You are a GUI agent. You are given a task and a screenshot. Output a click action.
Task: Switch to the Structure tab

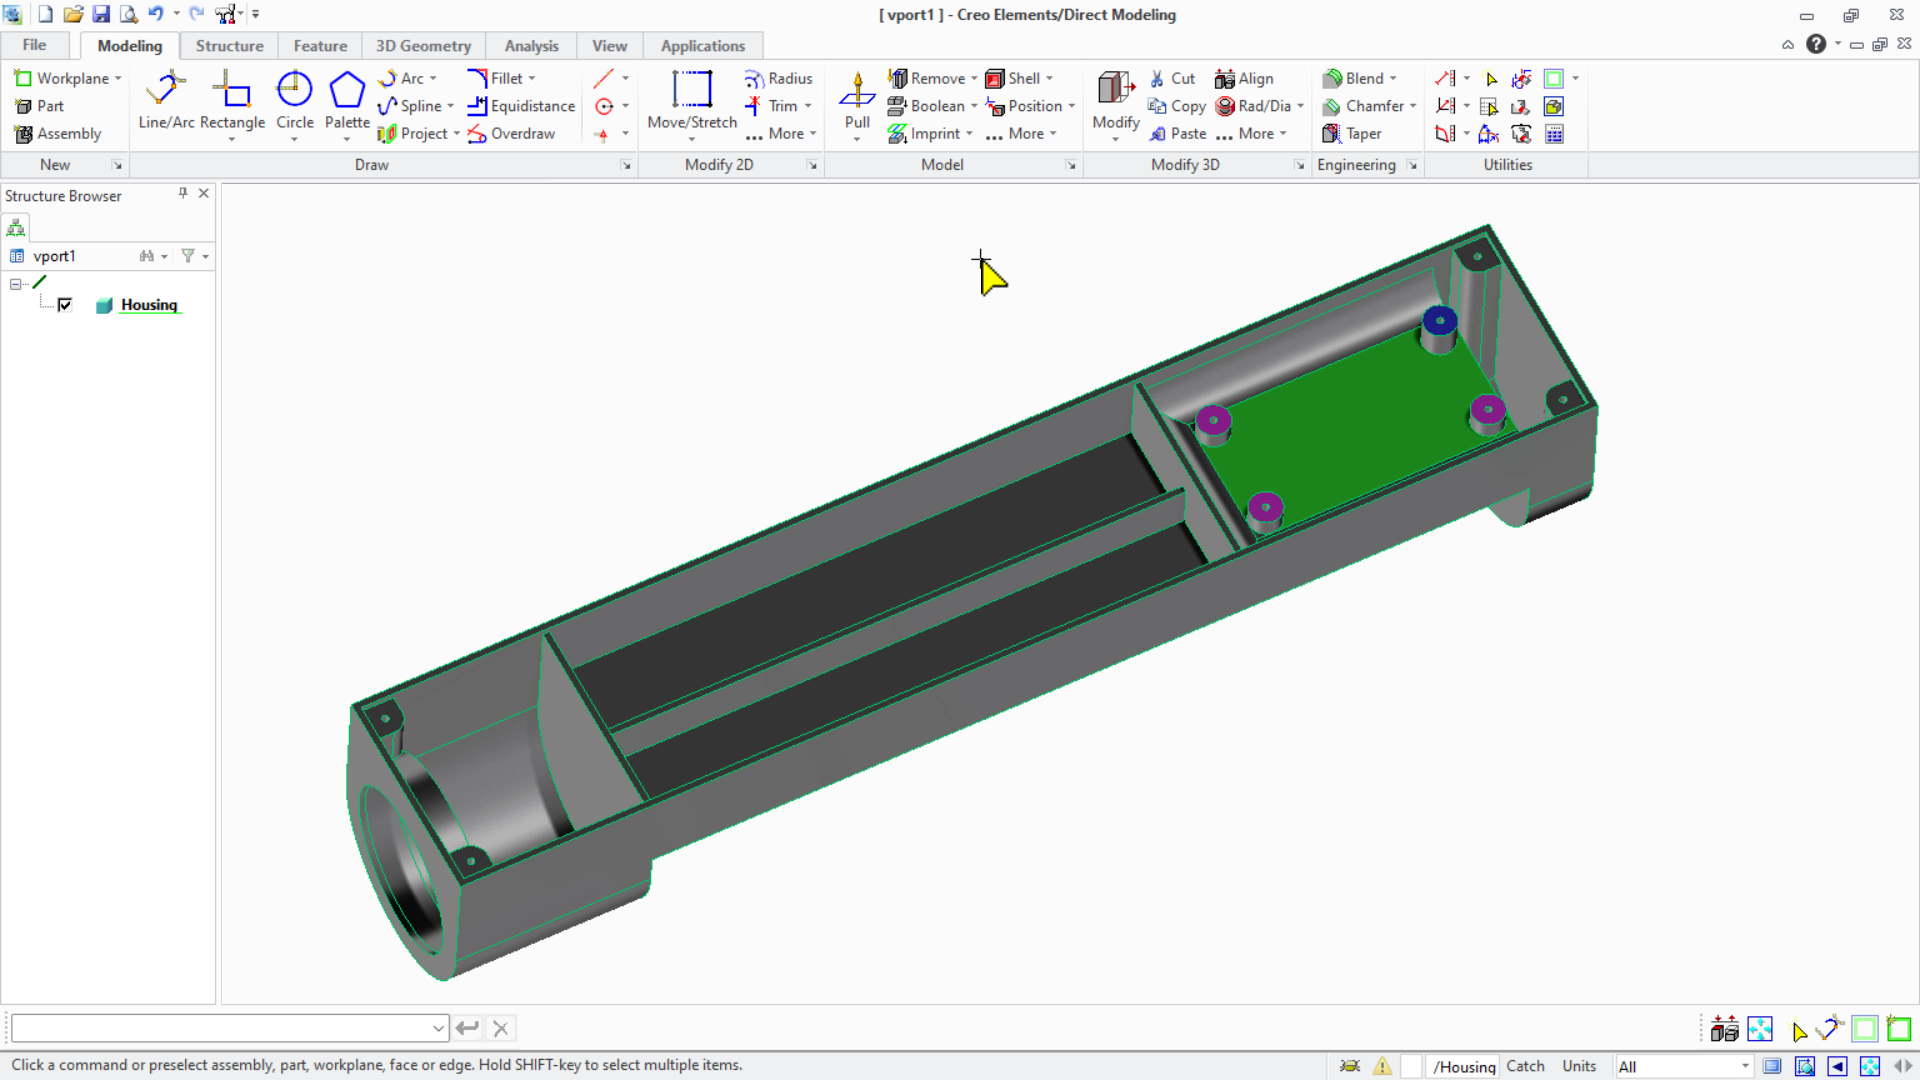(229, 46)
